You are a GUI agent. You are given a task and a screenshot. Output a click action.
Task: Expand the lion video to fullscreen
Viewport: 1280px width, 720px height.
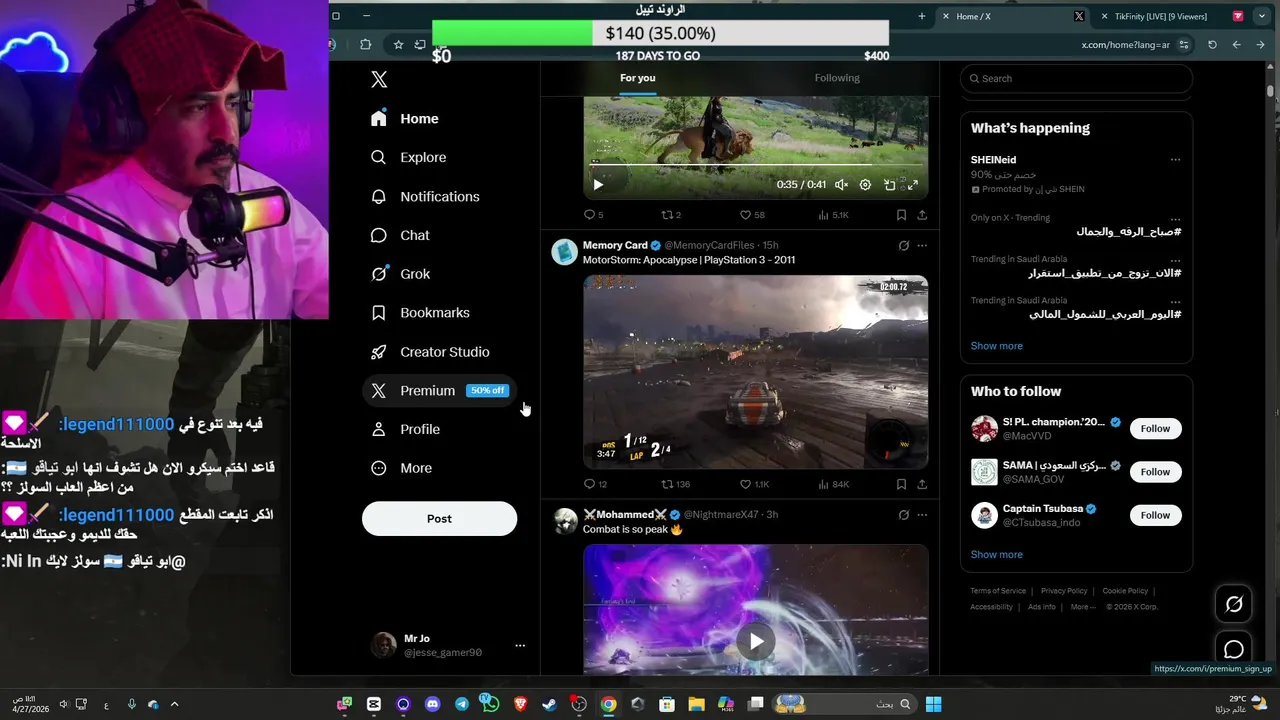(912, 185)
